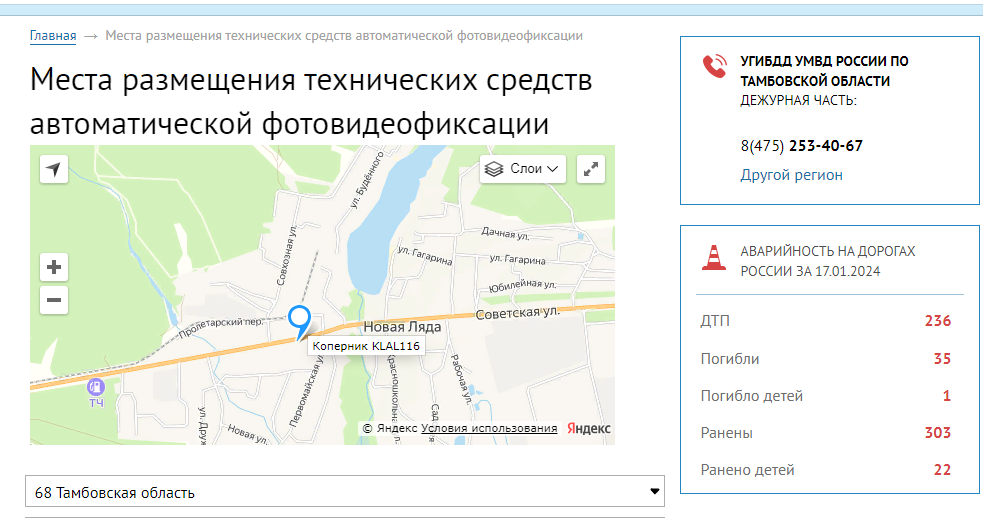Click the map geolocation arrow button
The image size is (983, 518).
click(54, 169)
